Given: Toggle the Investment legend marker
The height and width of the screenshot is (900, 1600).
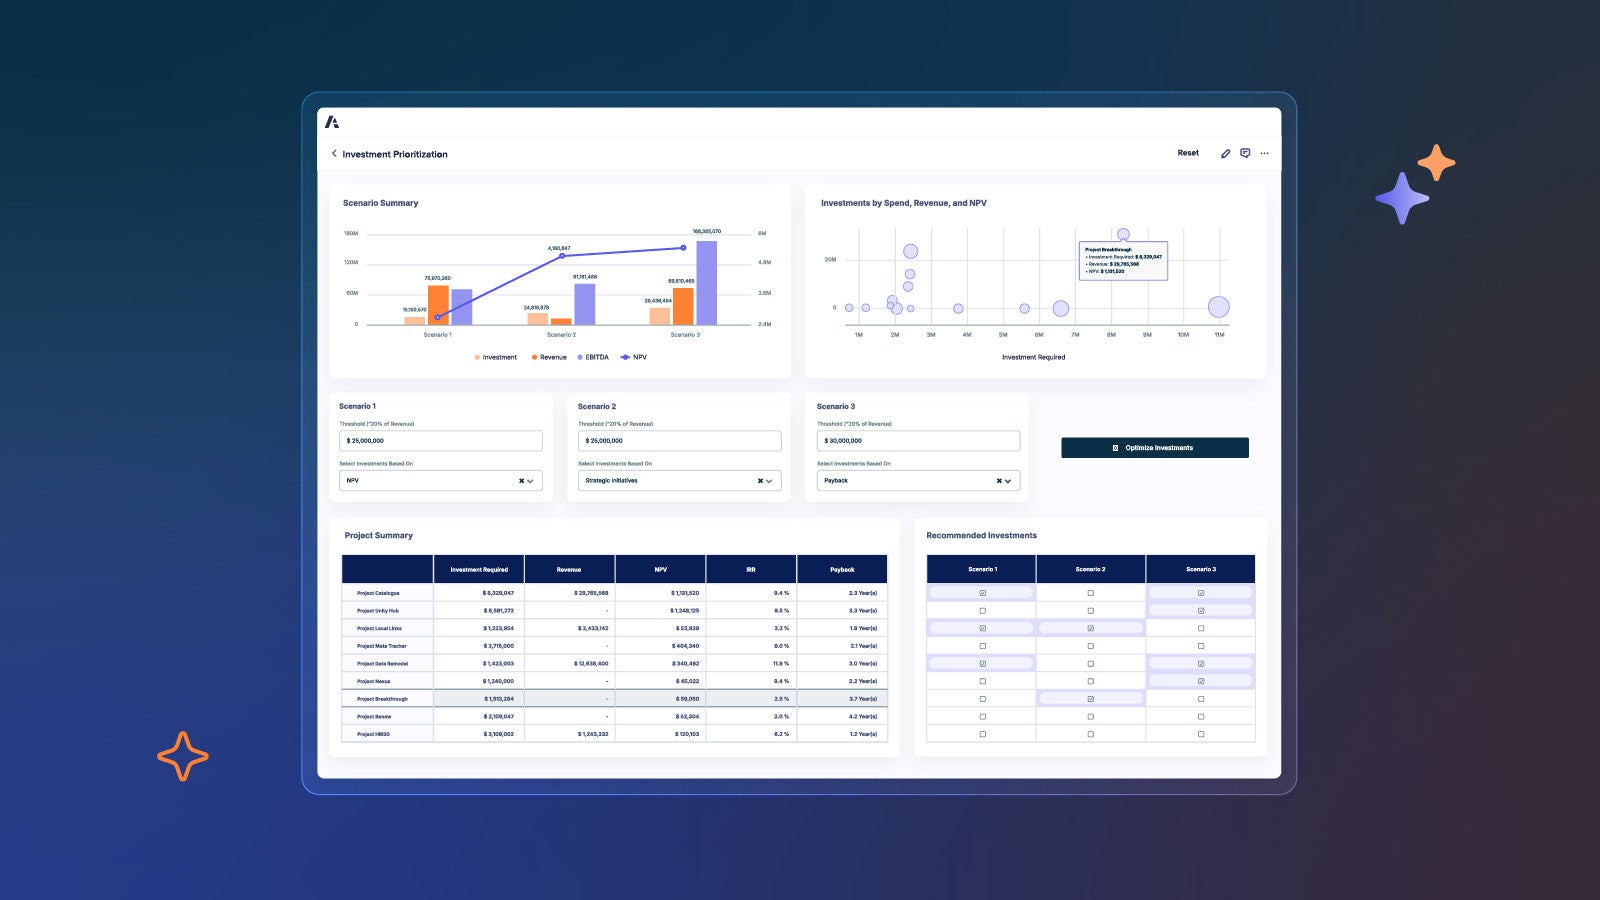Looking at the screenshot, I should (477, 357).
